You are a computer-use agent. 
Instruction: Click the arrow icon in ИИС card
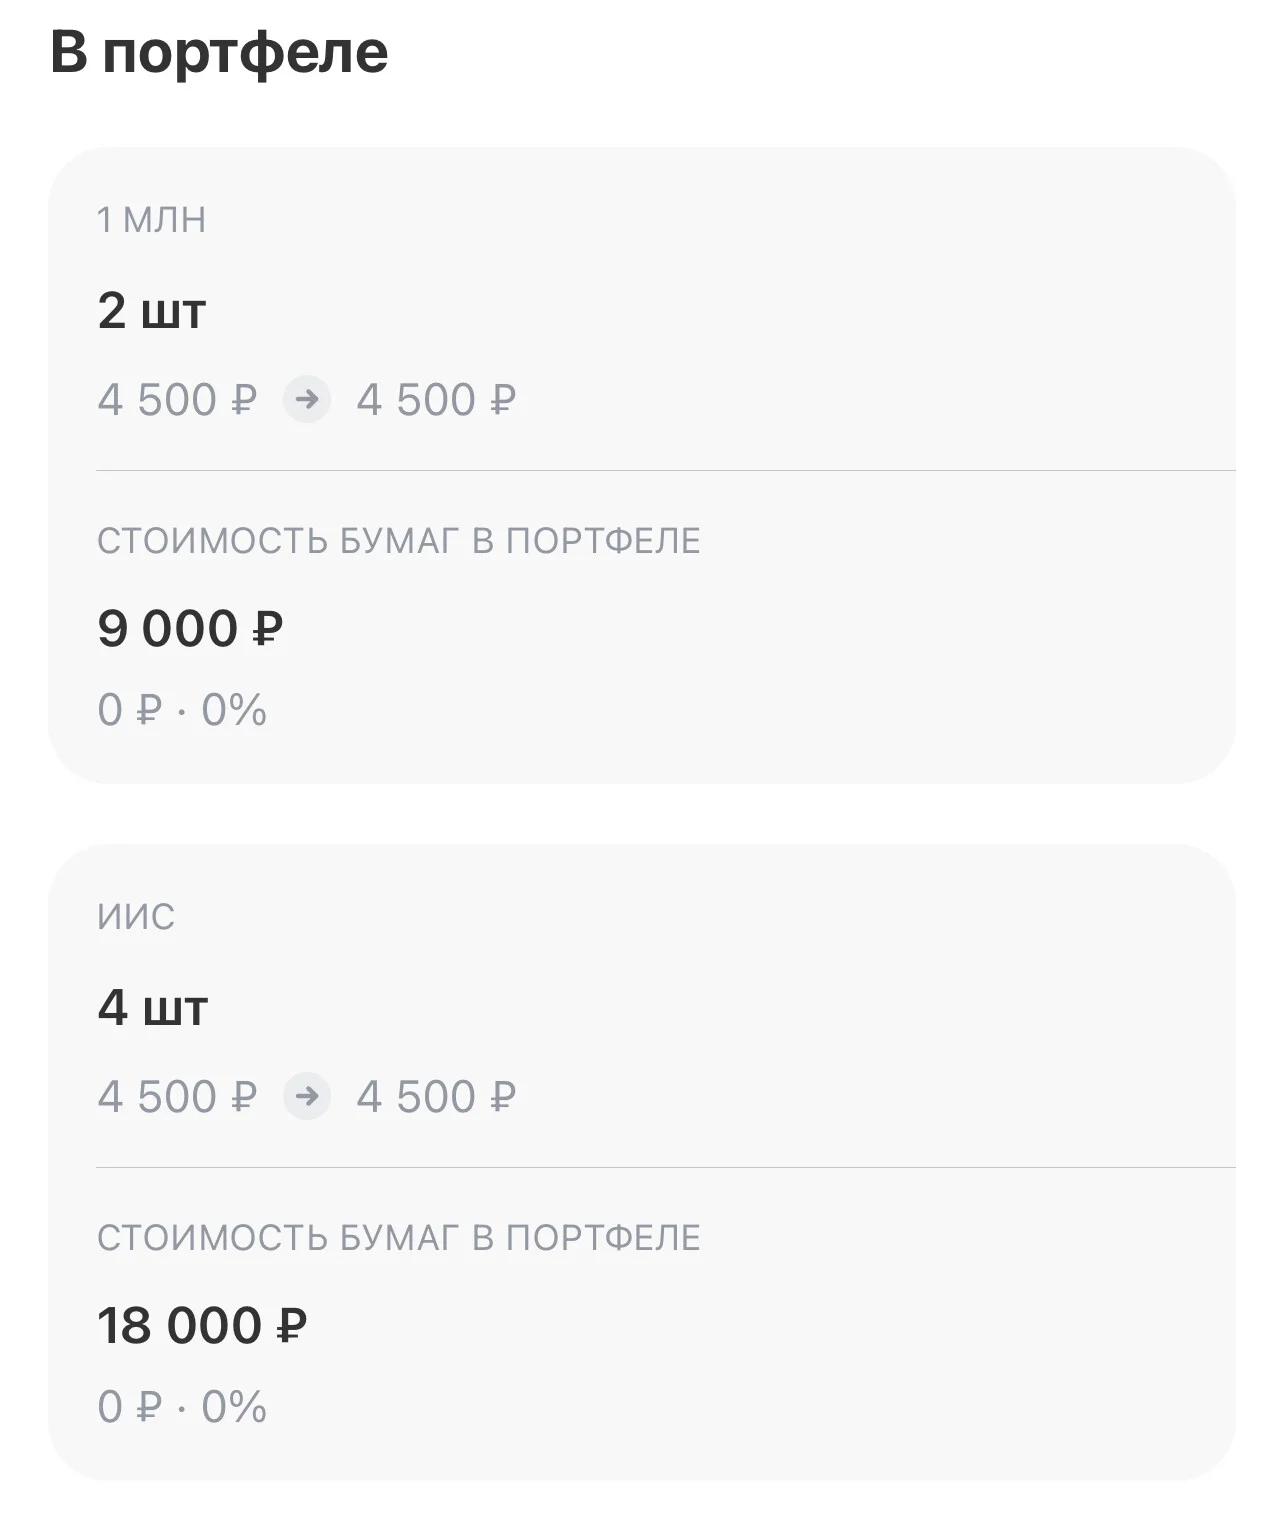pos(307,1097)
